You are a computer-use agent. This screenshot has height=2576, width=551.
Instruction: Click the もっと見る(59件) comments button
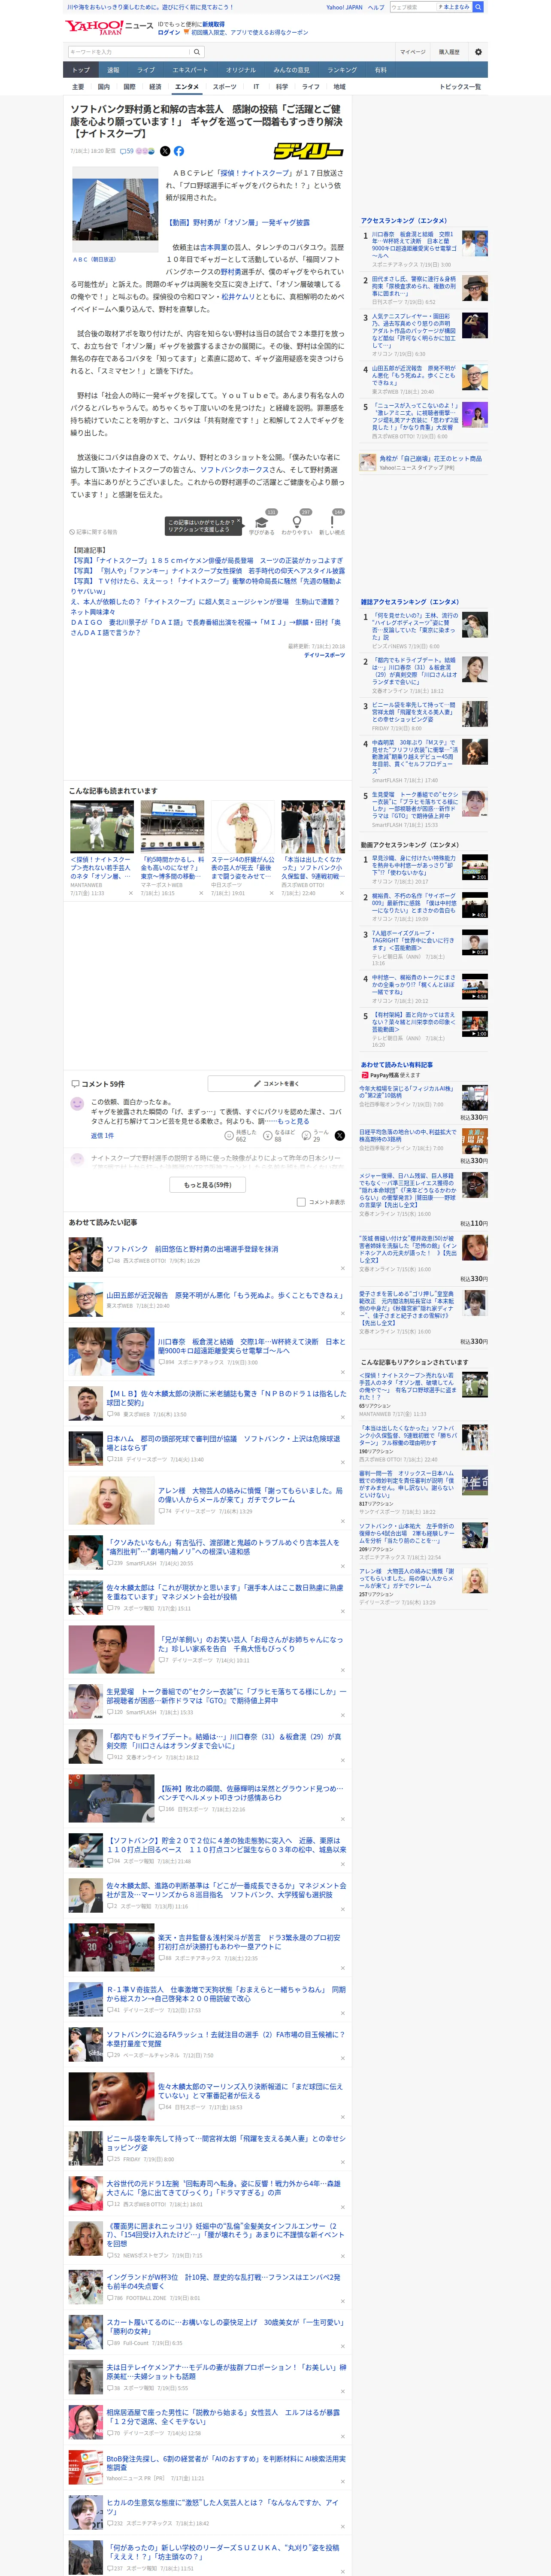207,1185
